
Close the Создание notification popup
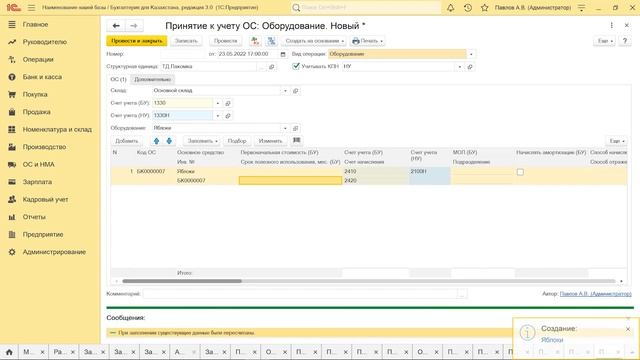coord(628,329)
